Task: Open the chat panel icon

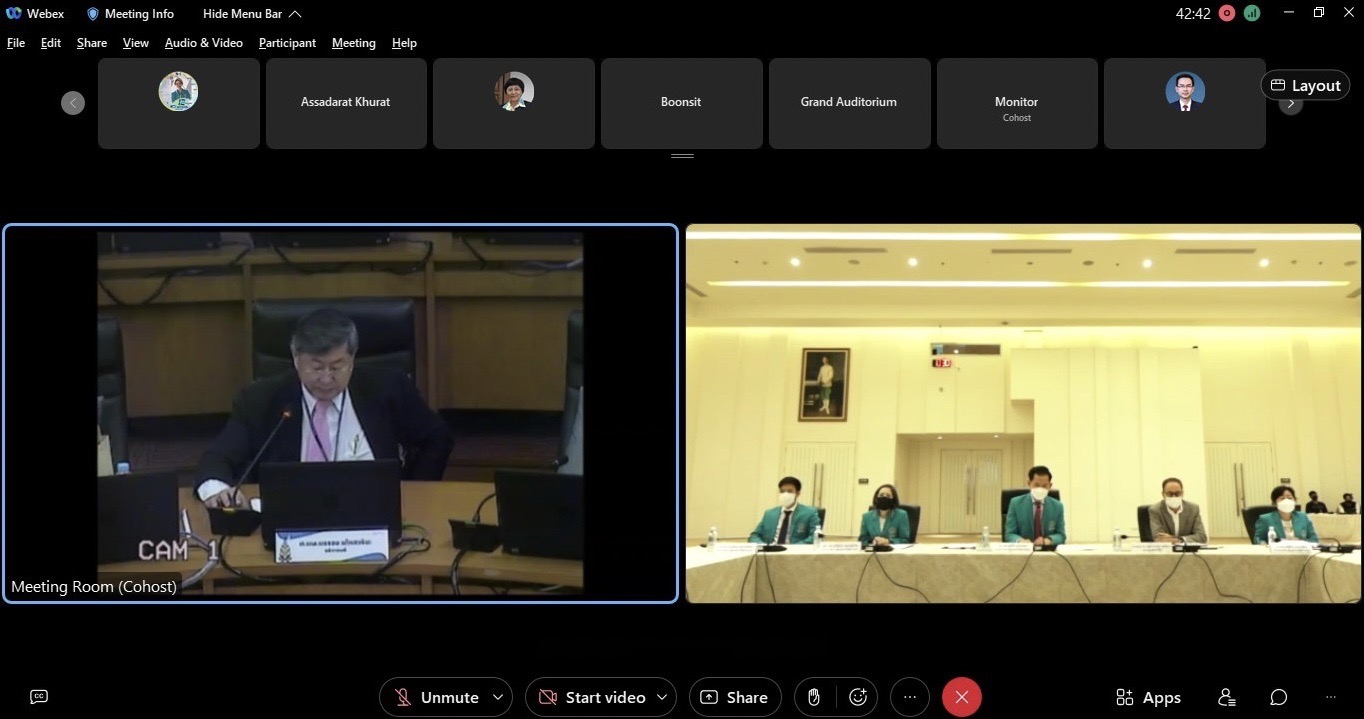Action: pos(1278,697)
